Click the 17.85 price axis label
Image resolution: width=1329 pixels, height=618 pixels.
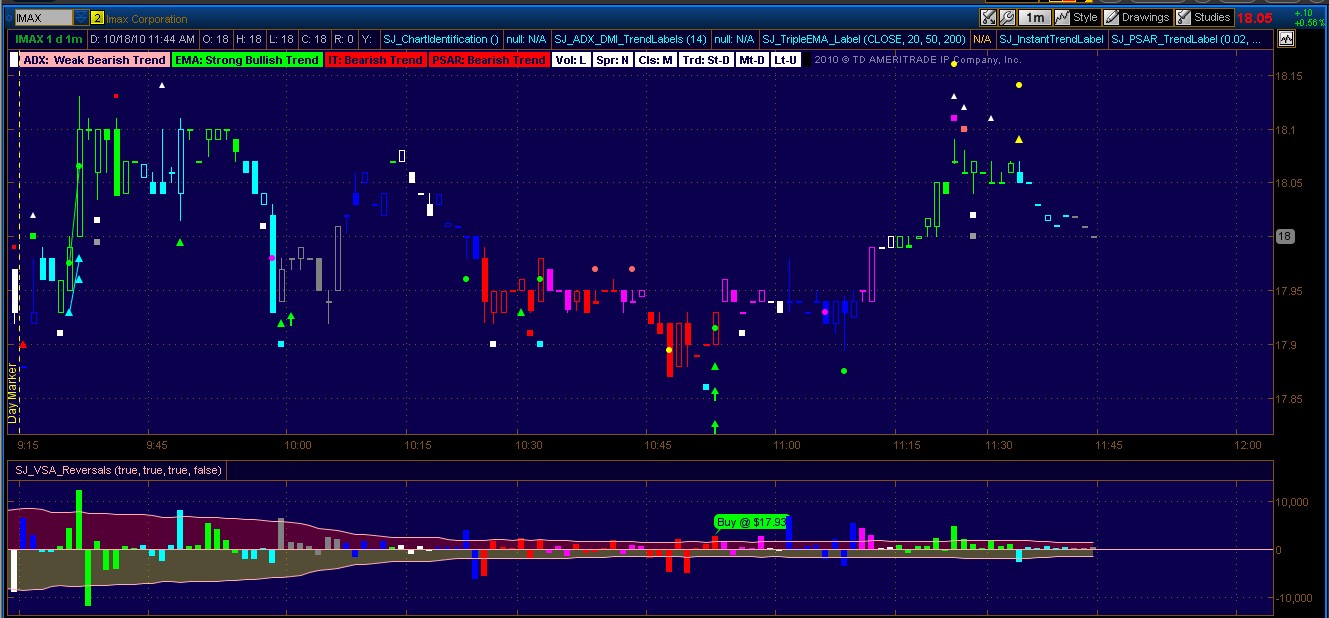pyautogui.click(x=1291, y=398)
